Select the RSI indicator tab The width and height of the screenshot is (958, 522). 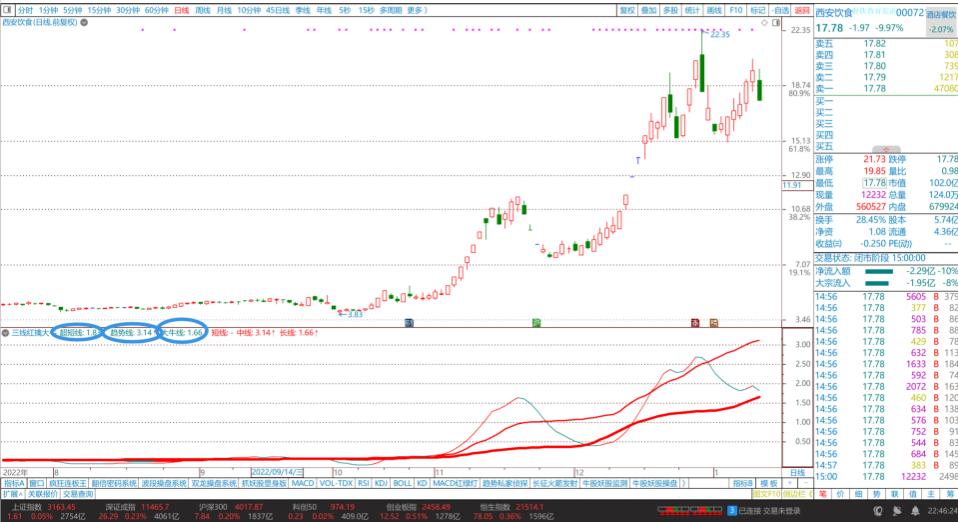tap(364, 483)
